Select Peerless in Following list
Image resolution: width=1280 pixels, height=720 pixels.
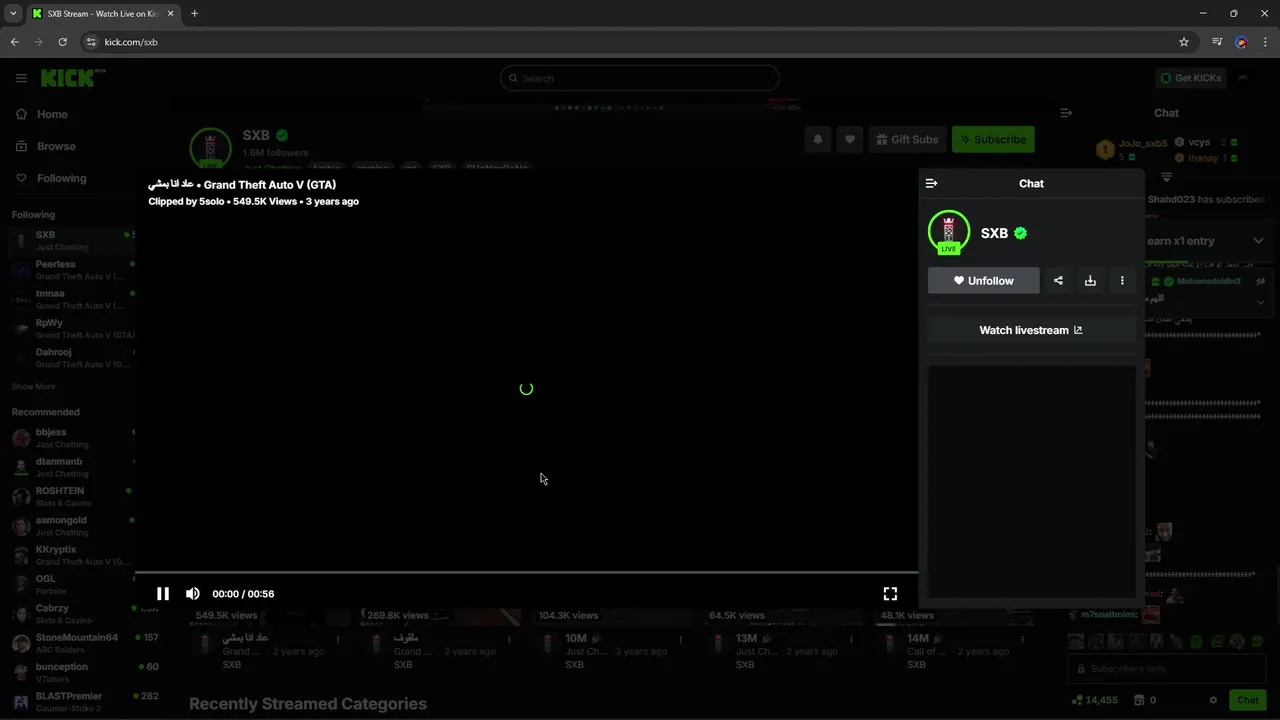coord(68,270)
